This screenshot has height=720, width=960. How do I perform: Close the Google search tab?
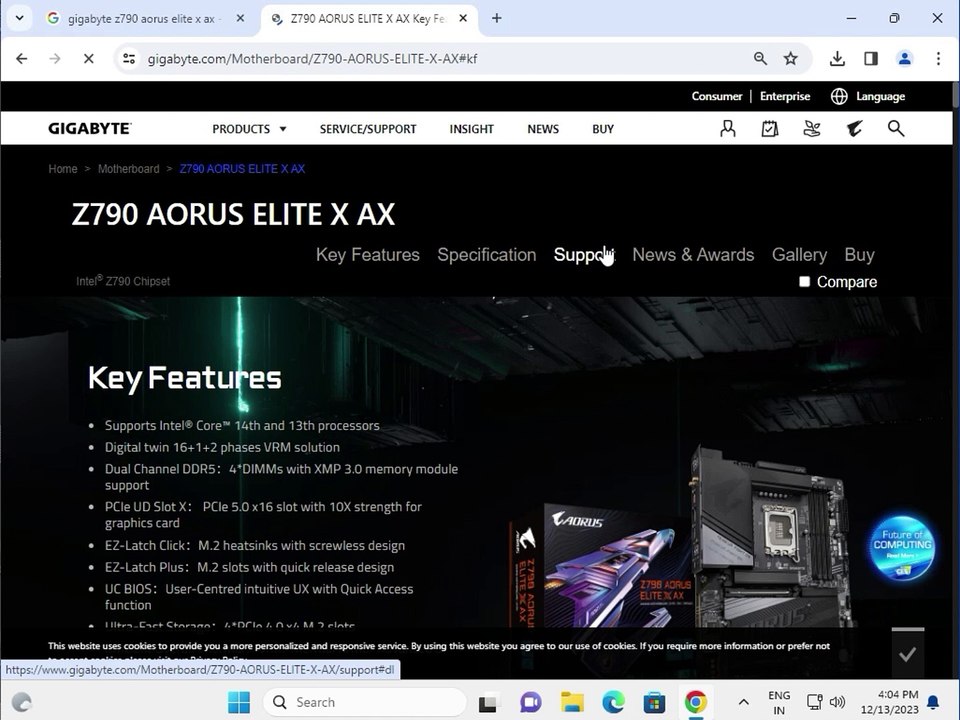point(241,18)
